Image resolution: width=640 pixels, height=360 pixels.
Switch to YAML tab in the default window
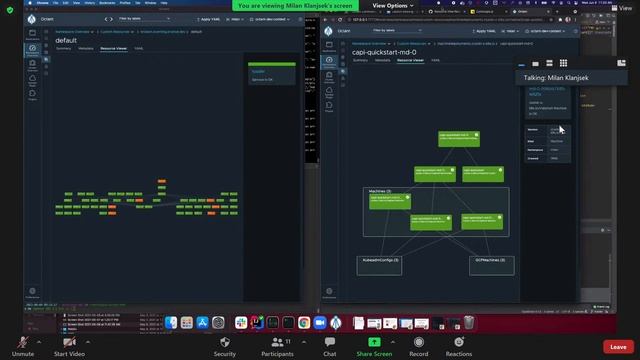[139, 49]
